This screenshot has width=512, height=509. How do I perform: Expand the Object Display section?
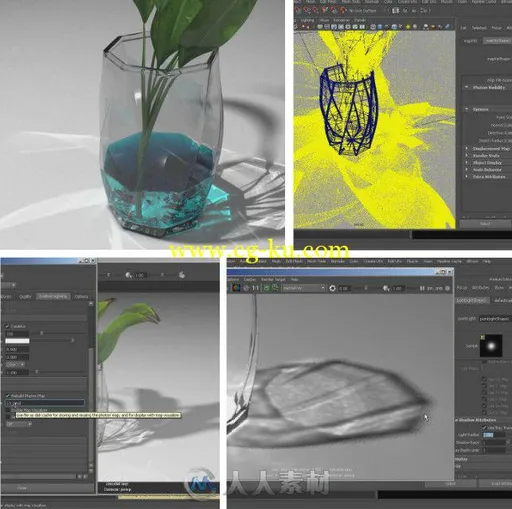click(x=467, y=162)
